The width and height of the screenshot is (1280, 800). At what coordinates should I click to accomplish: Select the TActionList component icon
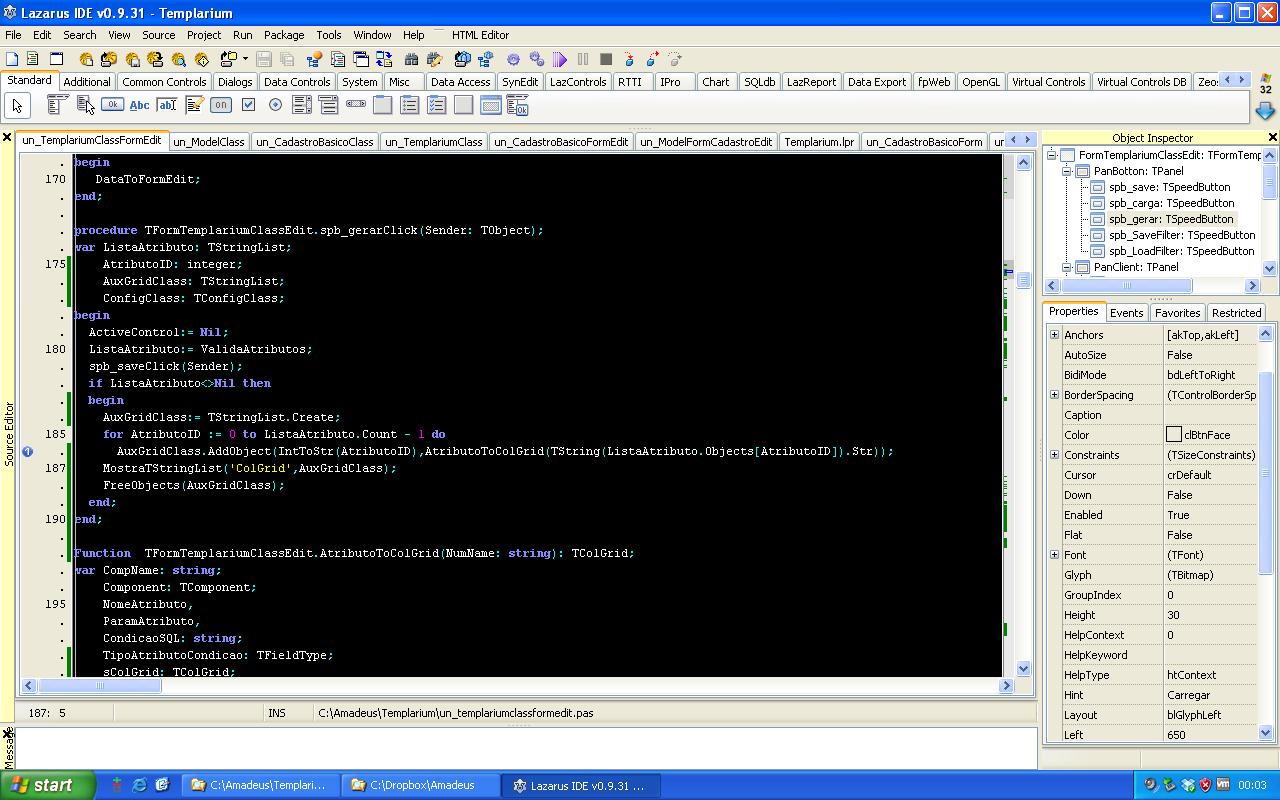coord(518,104)
